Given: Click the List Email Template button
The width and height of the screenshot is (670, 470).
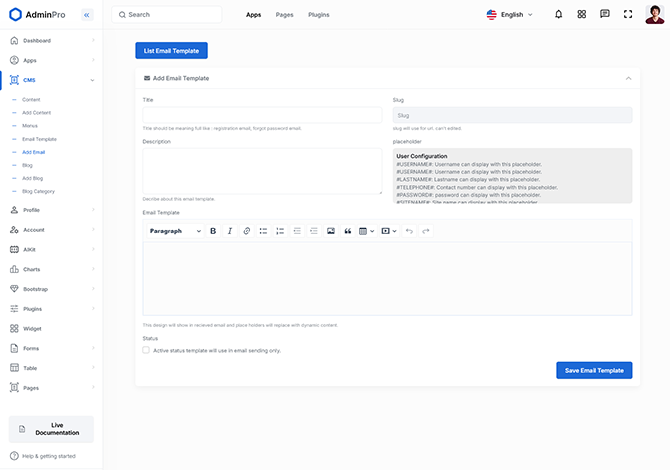Looking at the screenshot, I should click(x=171, y=50).
